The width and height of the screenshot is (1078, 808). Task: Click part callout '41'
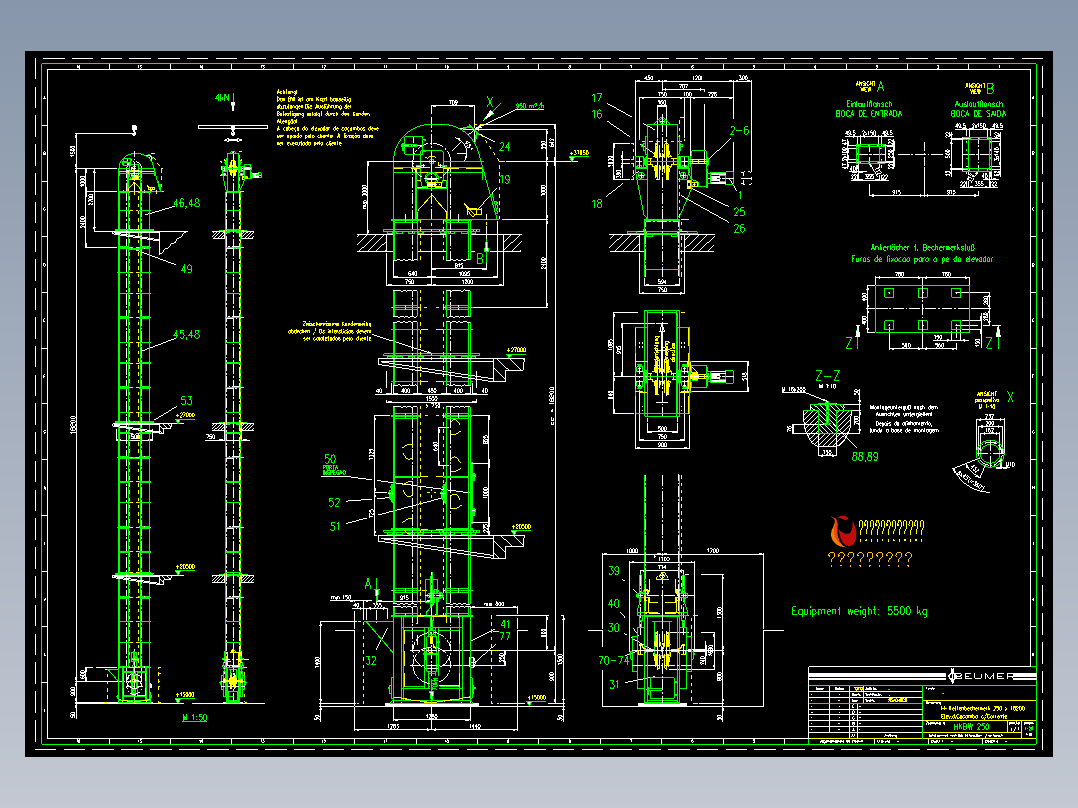coord(505,624)
